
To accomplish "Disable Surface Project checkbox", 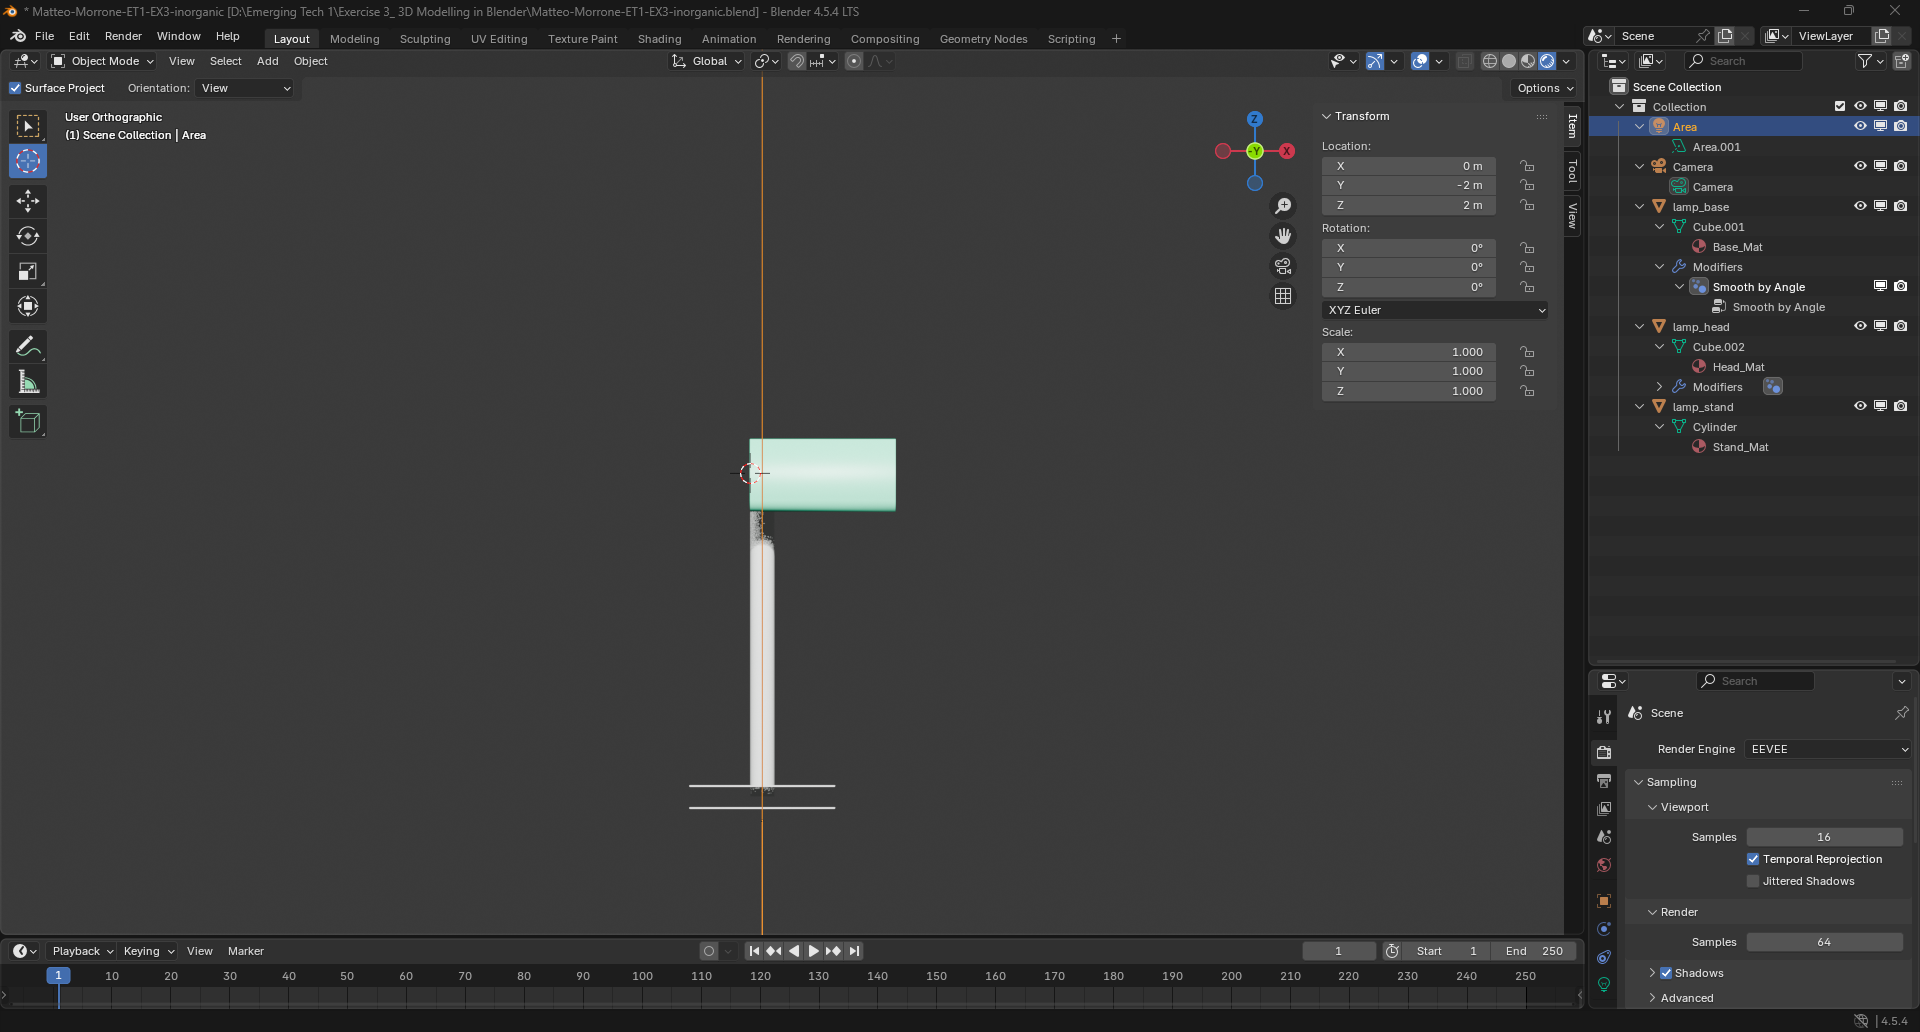I will 16,88.
